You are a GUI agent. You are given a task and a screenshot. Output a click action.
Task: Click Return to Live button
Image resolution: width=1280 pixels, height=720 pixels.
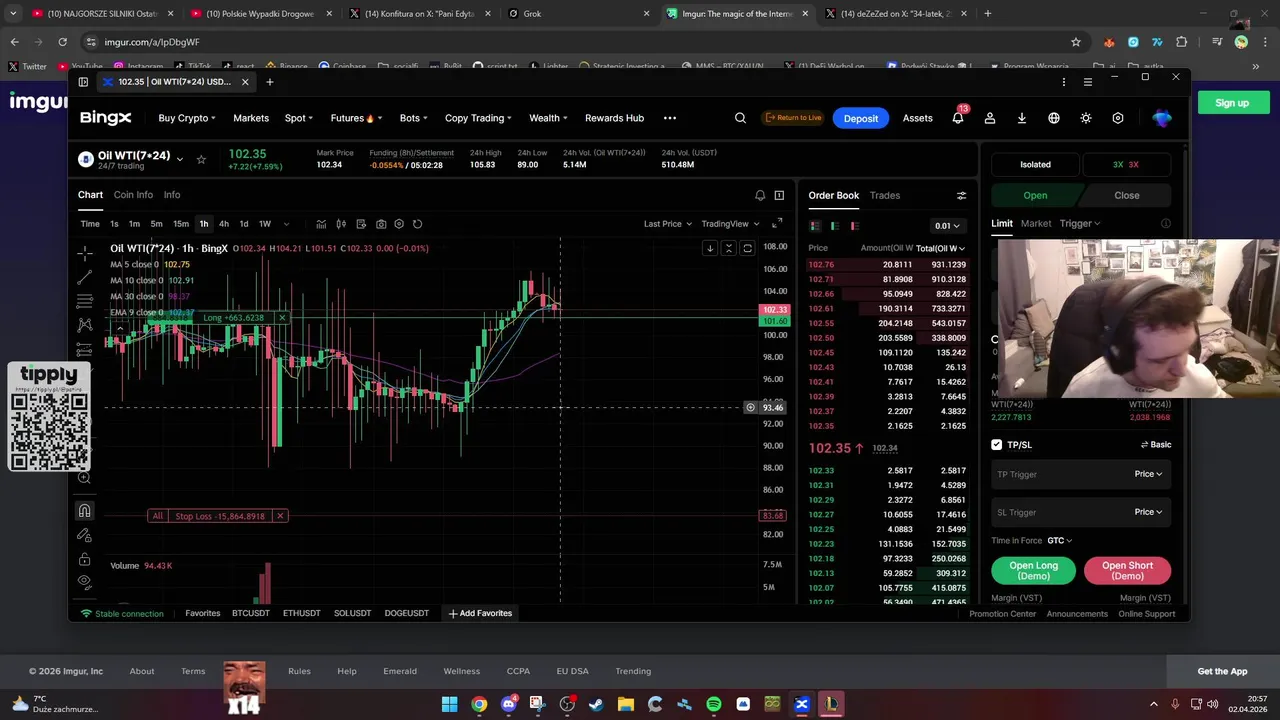click(793, 118)
